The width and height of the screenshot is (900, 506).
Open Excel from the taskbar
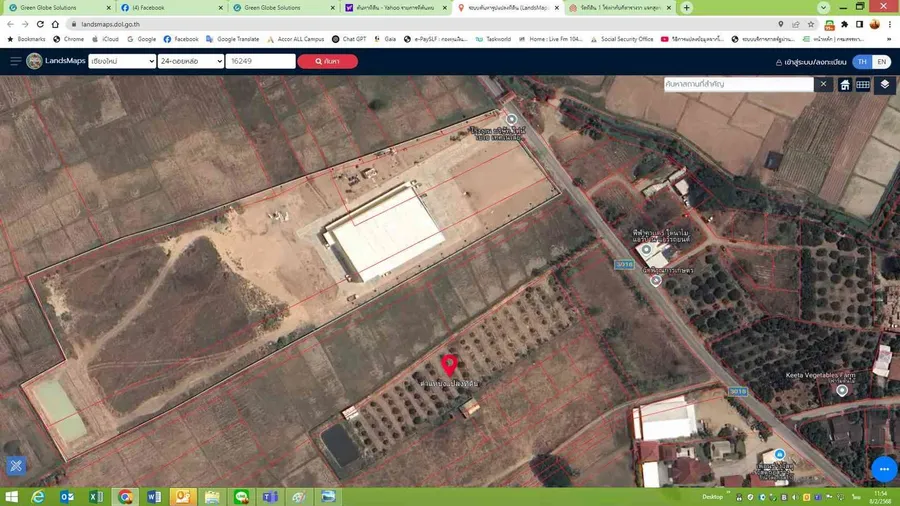tap(96, 497)
